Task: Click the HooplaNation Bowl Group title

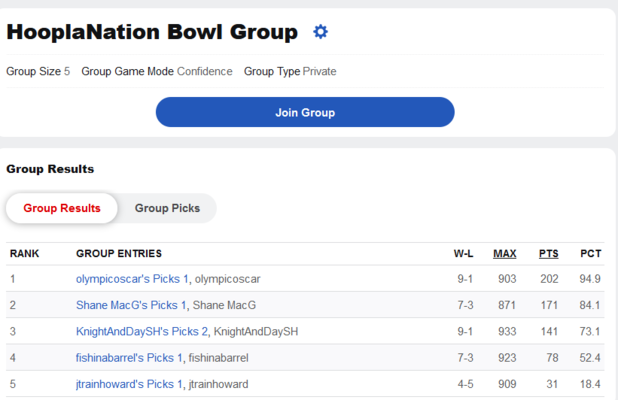Action: [152, 32]
